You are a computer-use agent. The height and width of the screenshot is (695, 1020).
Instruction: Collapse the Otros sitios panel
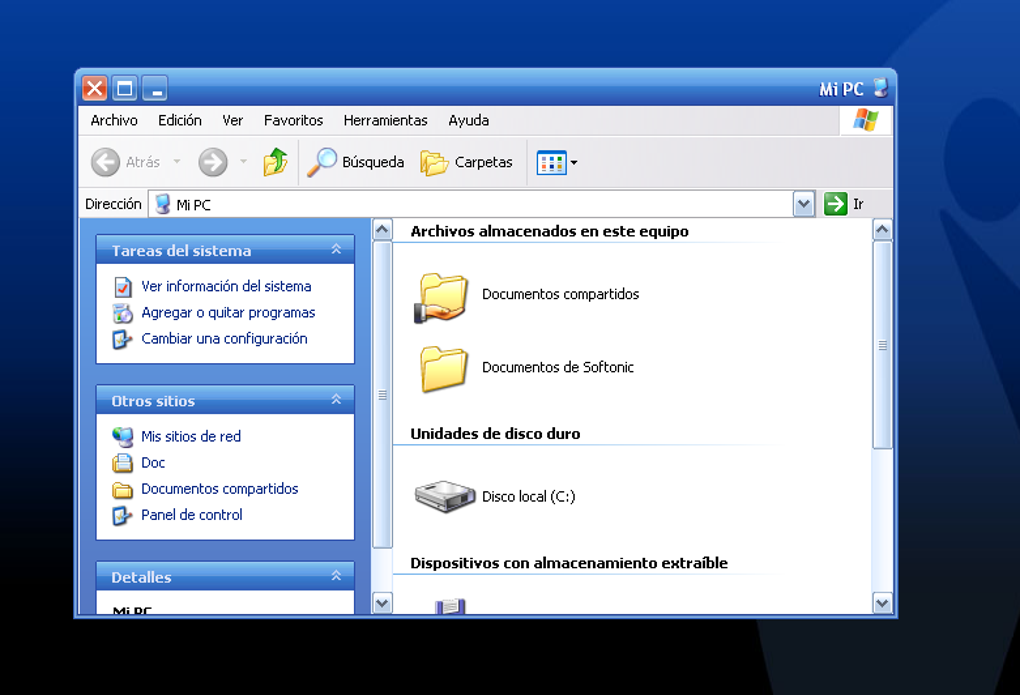coord(336,400)
